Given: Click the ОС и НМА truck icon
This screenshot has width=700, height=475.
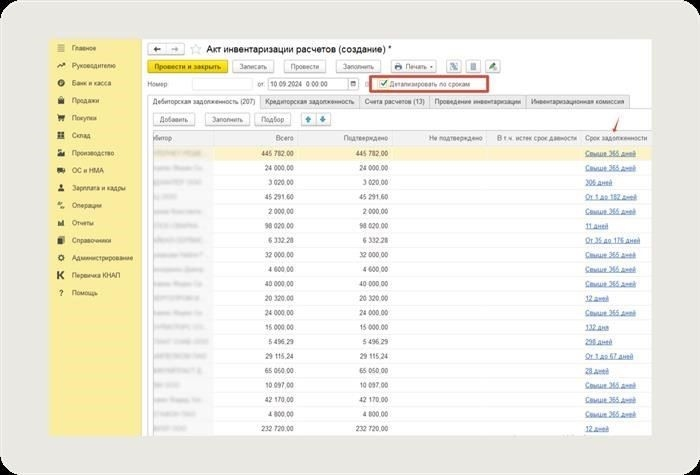Looking at the screenshot, I should click(x=61, y=171).
